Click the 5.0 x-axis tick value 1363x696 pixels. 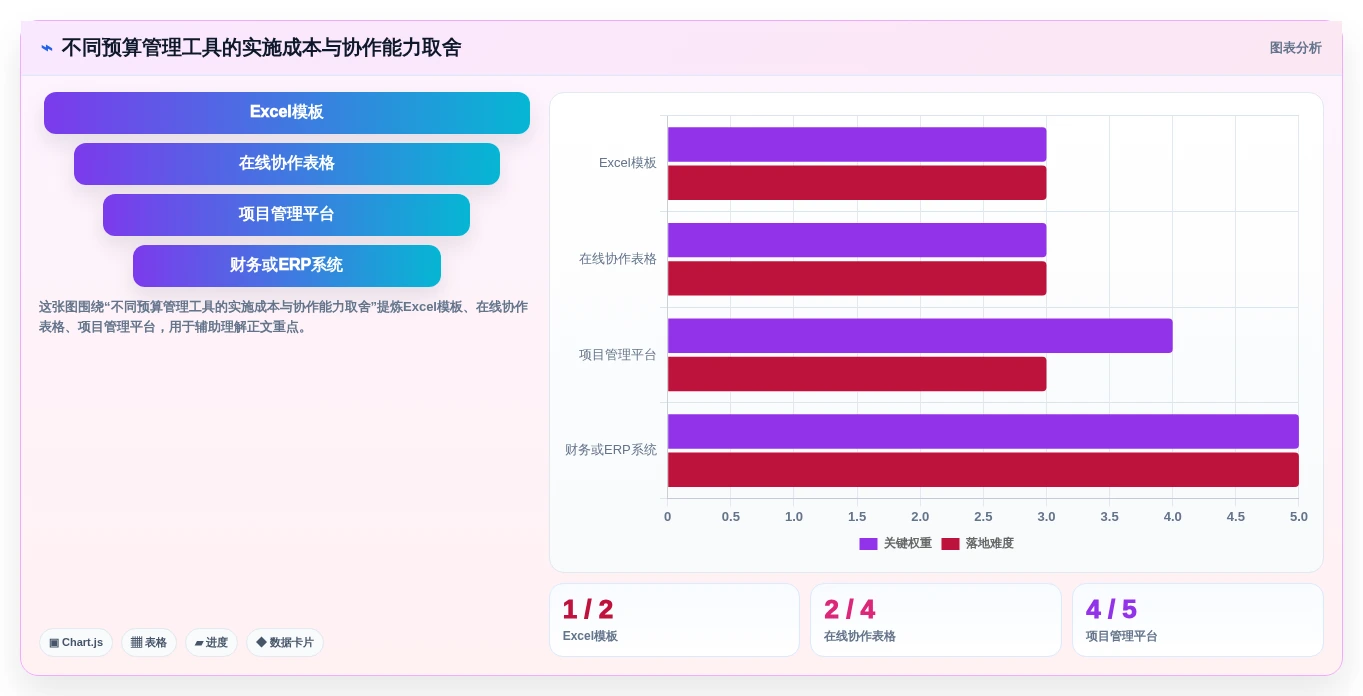tap(1299, 517)
